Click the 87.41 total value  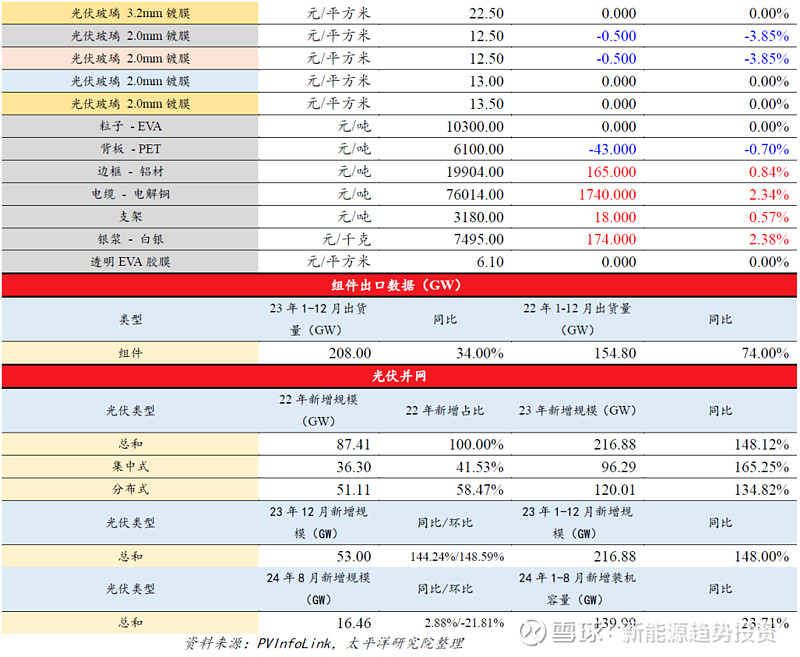(353, 444)
